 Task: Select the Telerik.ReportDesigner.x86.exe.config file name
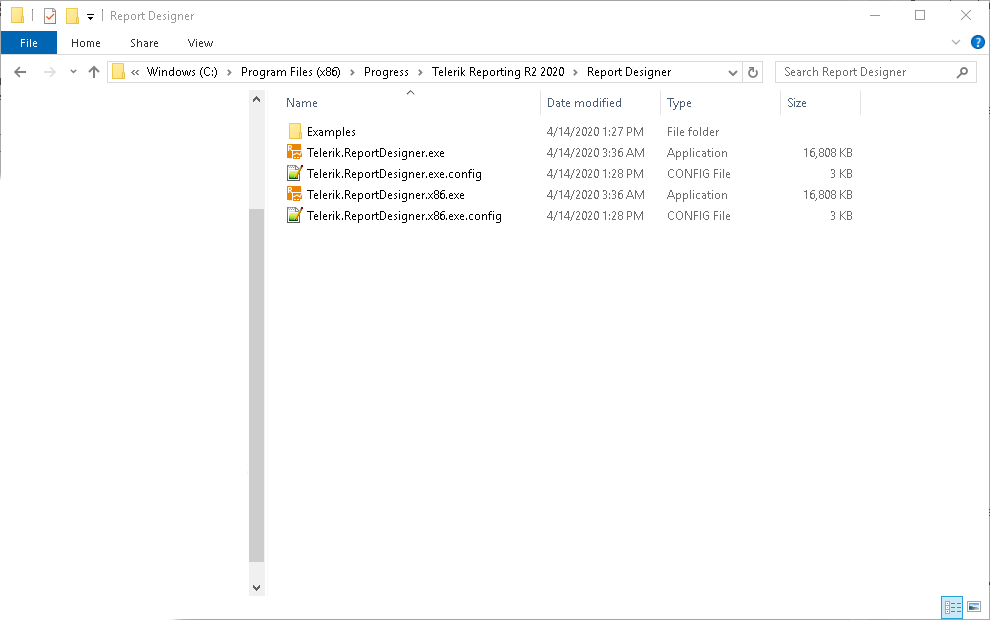coord(404,215)
